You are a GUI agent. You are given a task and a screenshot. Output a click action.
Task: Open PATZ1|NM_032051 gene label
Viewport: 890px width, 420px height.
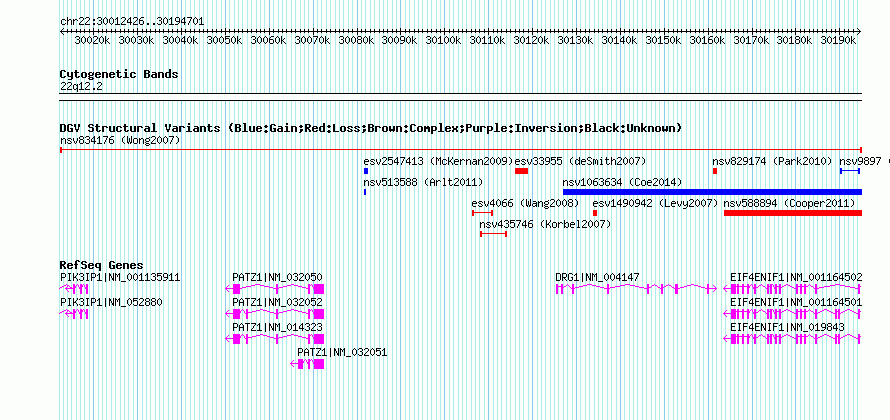(x=342, y=352)
